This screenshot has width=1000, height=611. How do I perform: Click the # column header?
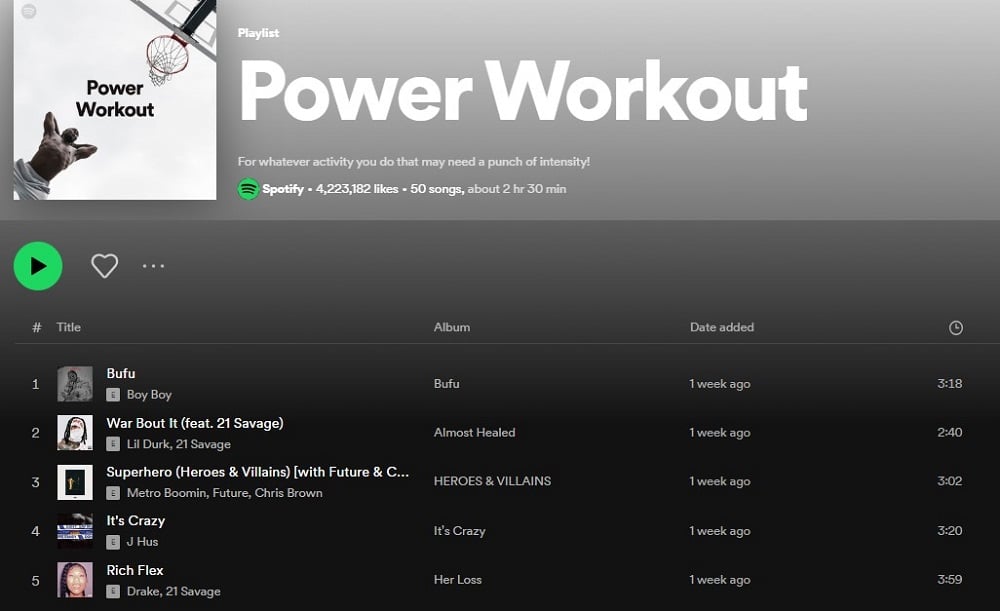coord(37,327)
